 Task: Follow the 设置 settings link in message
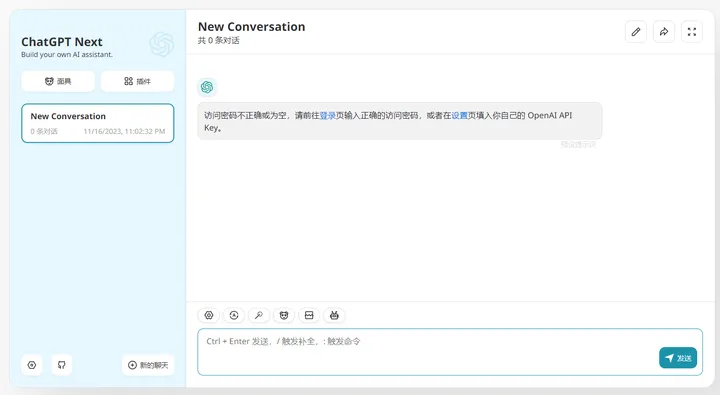pos(459,116)
